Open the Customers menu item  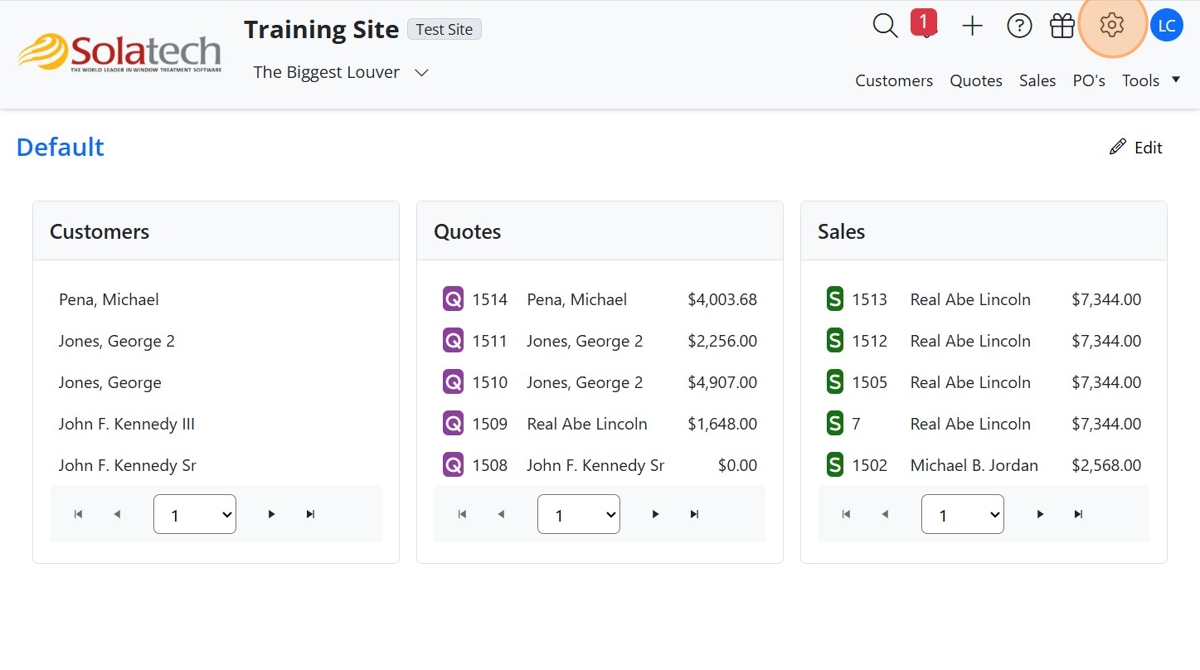pos(893,81)
